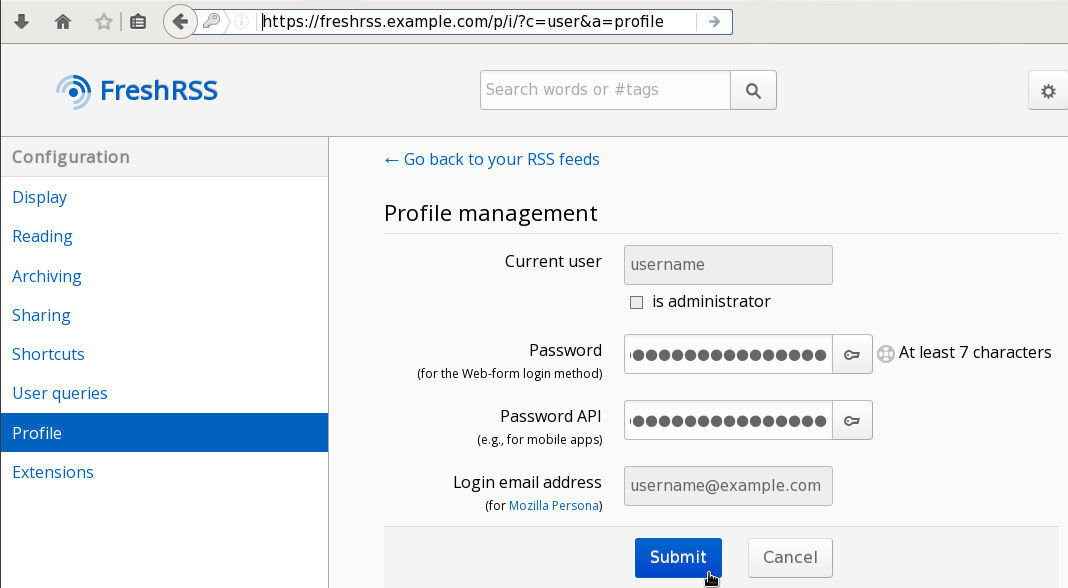
Task: Follow 'Go back to your RSS feeds' link
Action: pos(492,159)
